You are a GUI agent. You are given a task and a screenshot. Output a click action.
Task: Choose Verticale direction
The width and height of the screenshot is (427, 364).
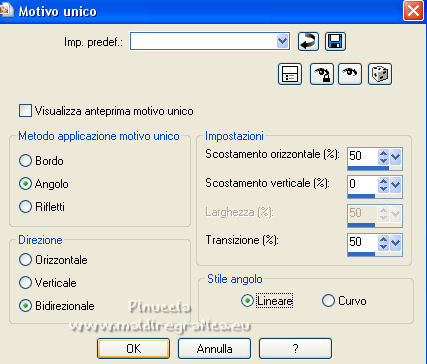click(25, 283)
